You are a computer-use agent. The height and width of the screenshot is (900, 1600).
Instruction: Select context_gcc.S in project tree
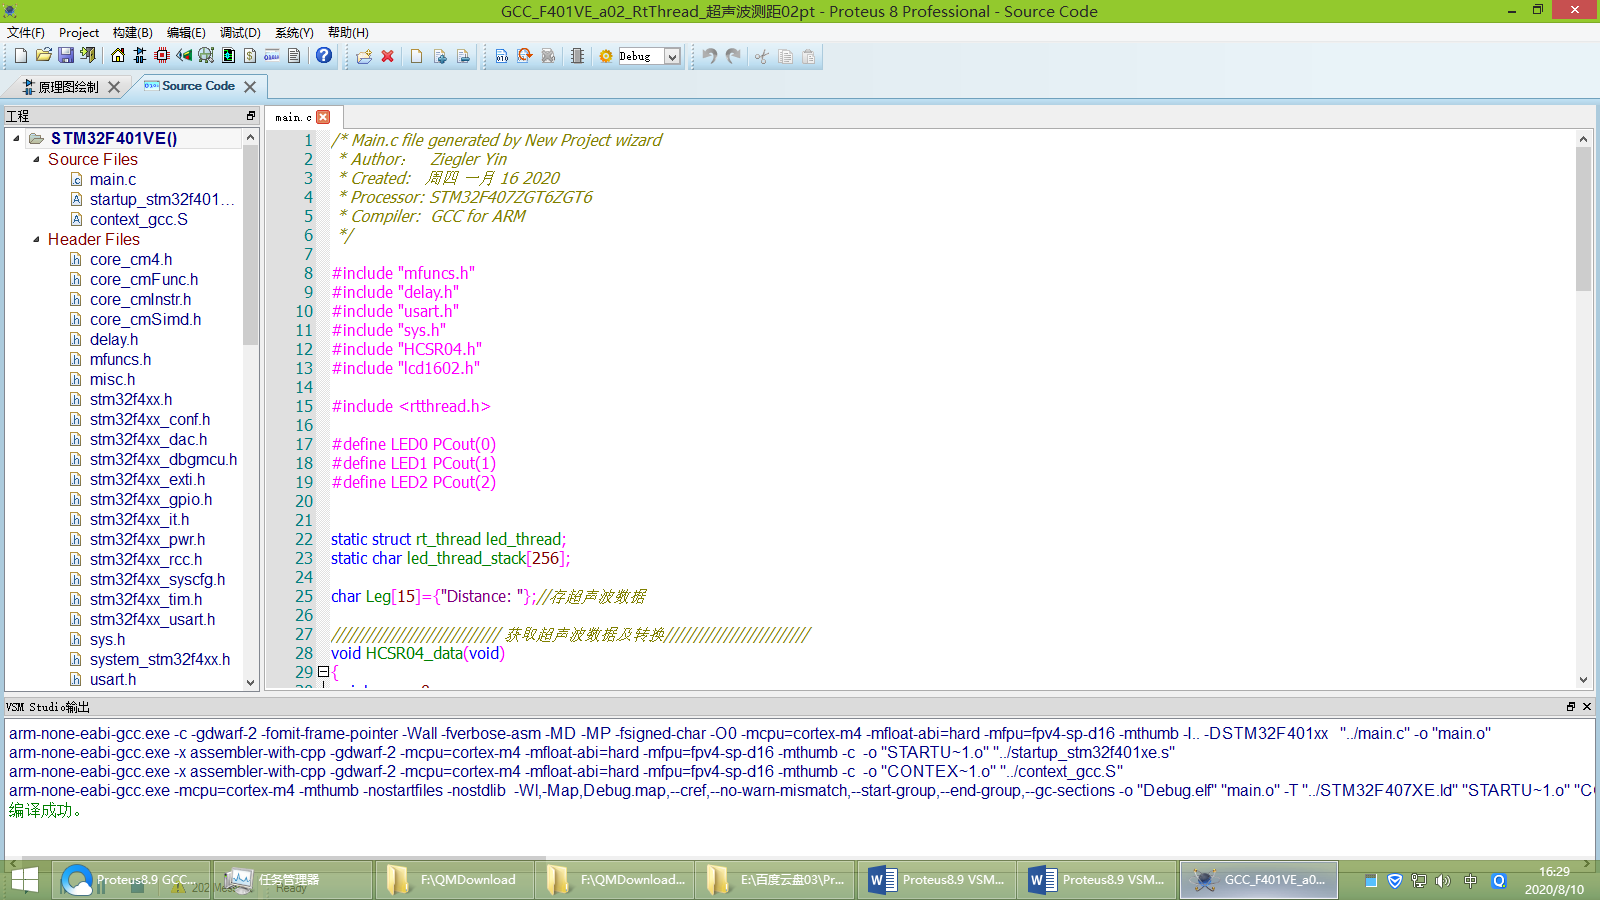pyautogui.click(x=139, y=219)
